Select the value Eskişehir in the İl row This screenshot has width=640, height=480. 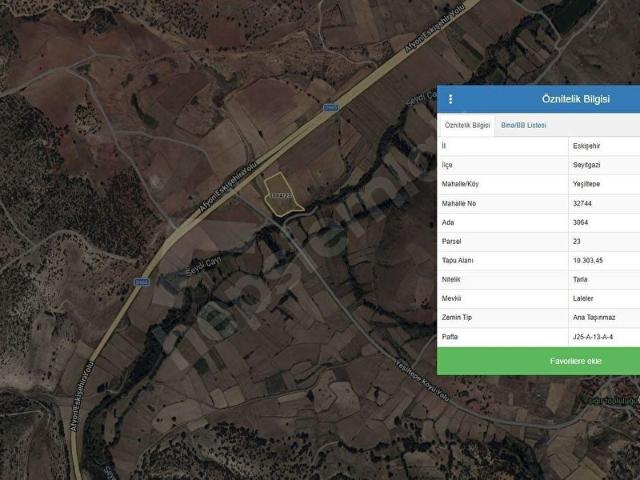pos(586,146)
